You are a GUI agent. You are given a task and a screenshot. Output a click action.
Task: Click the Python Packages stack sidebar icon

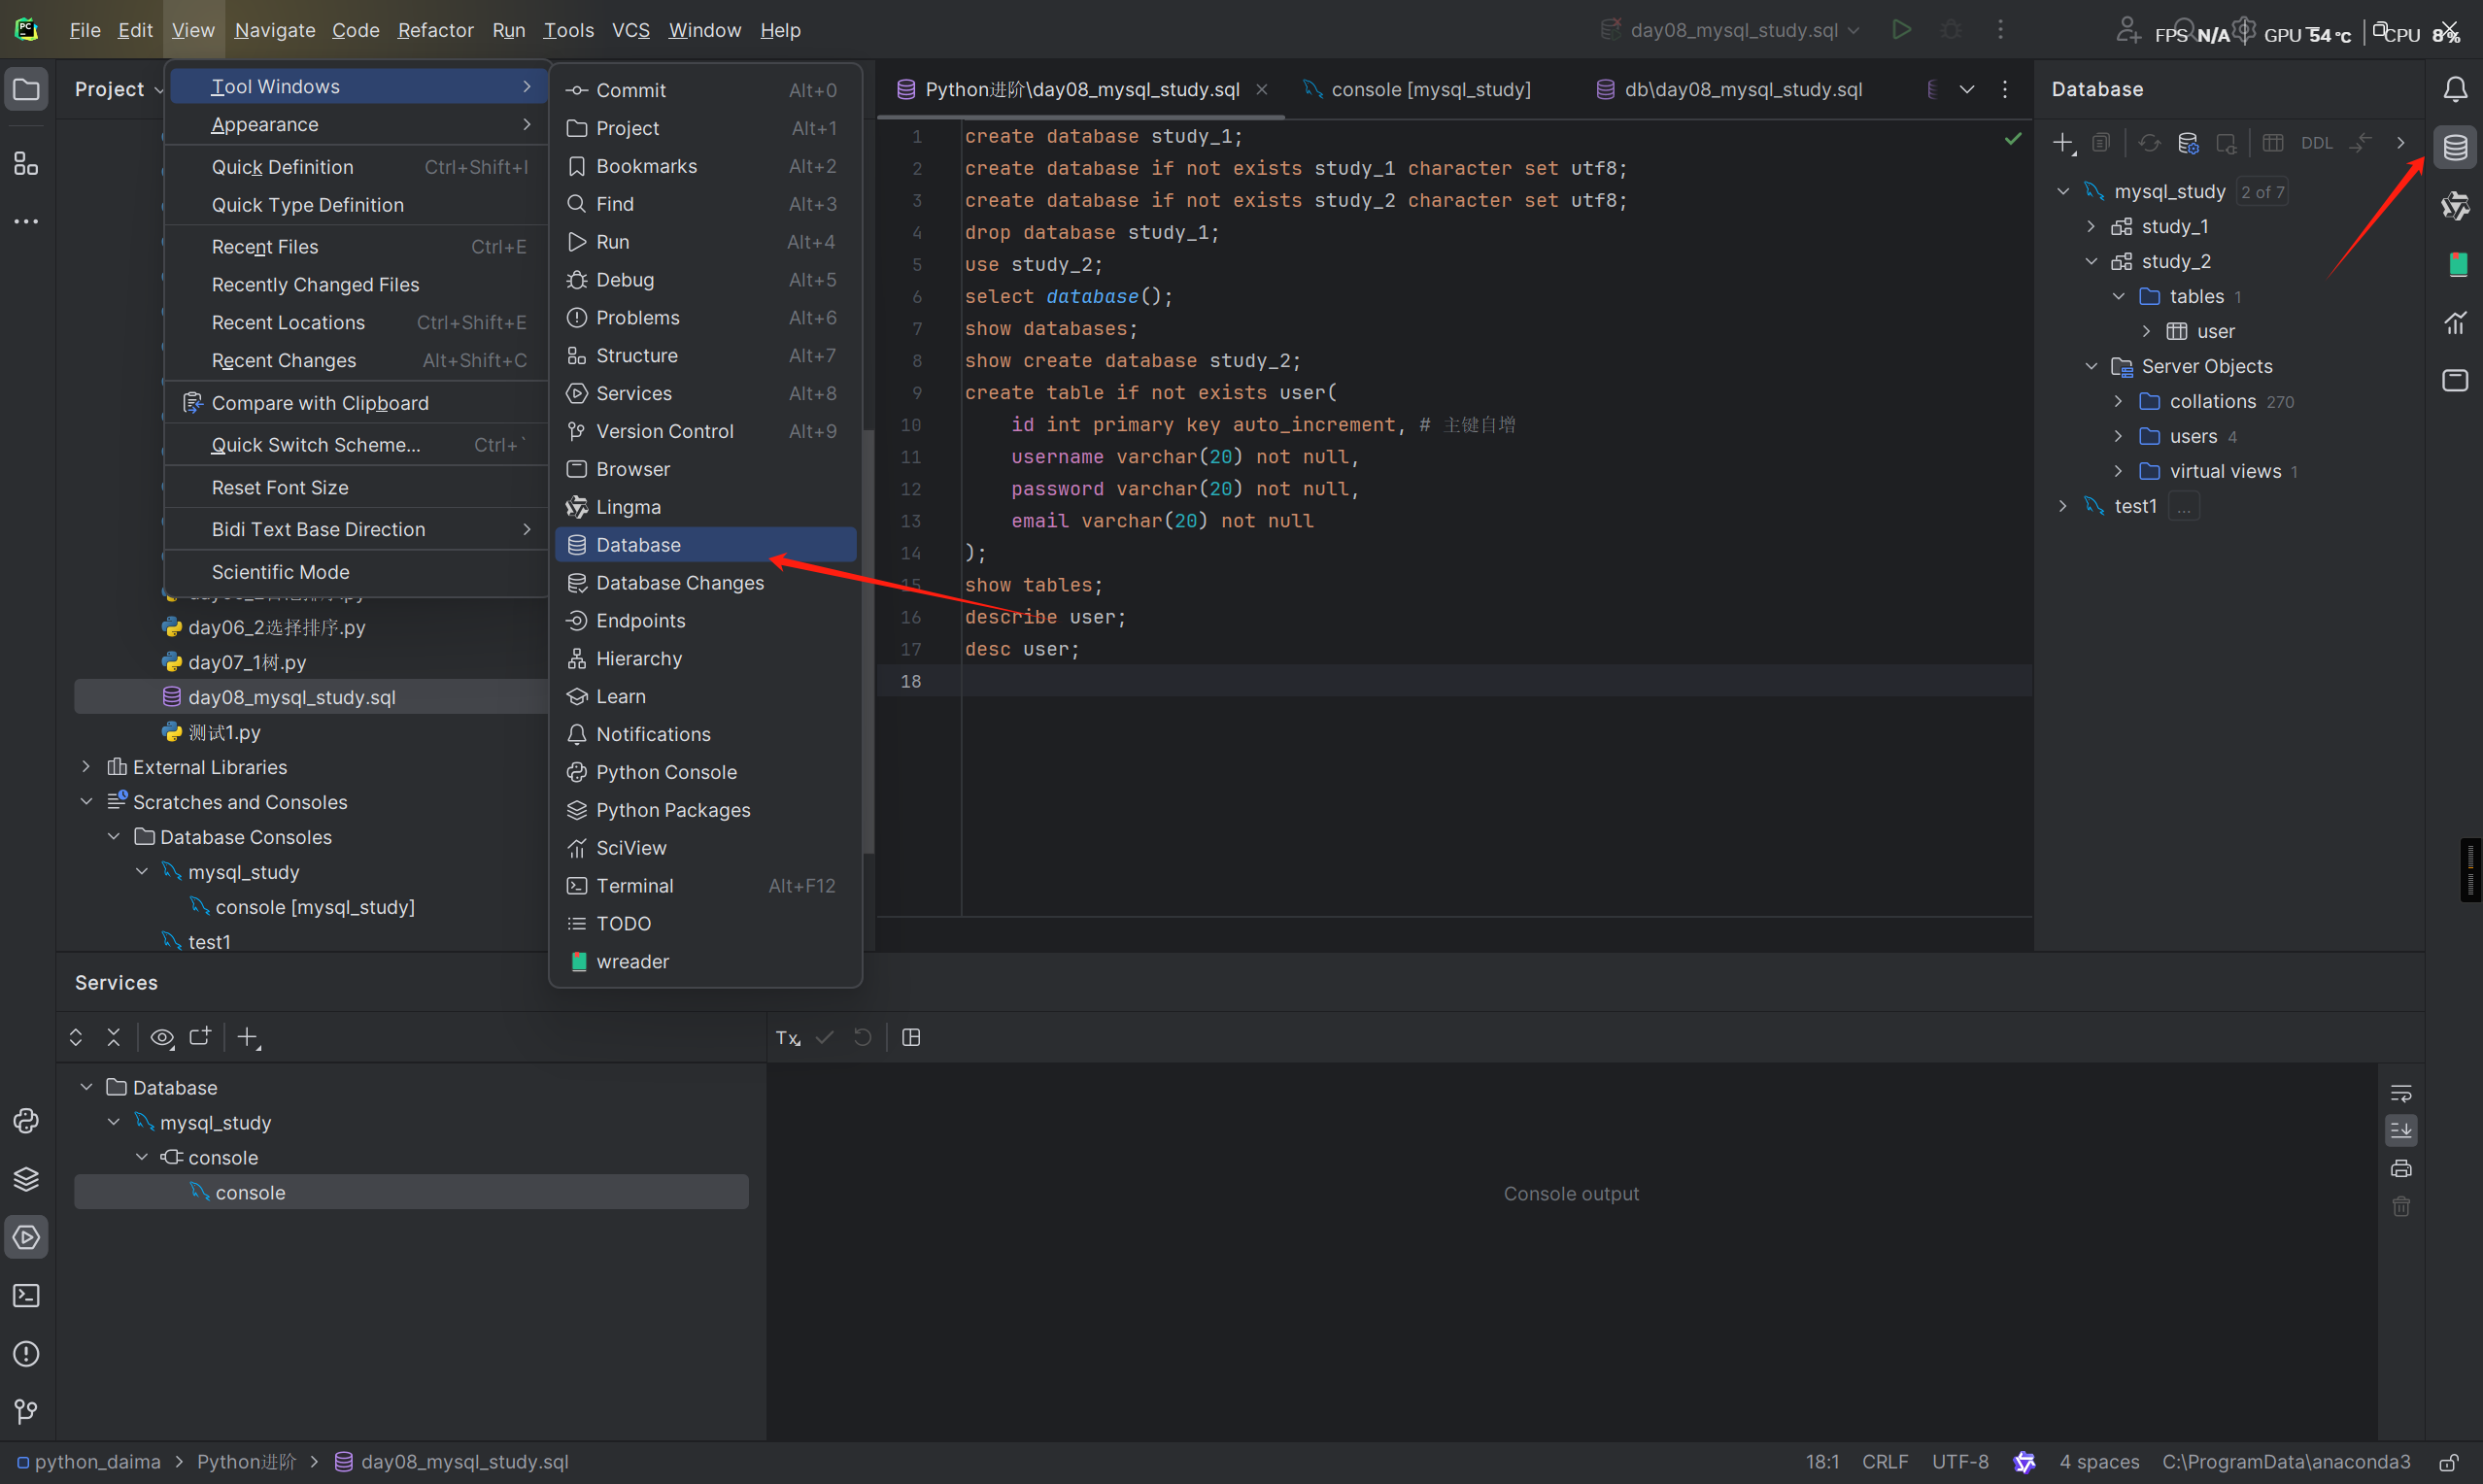26,1179
